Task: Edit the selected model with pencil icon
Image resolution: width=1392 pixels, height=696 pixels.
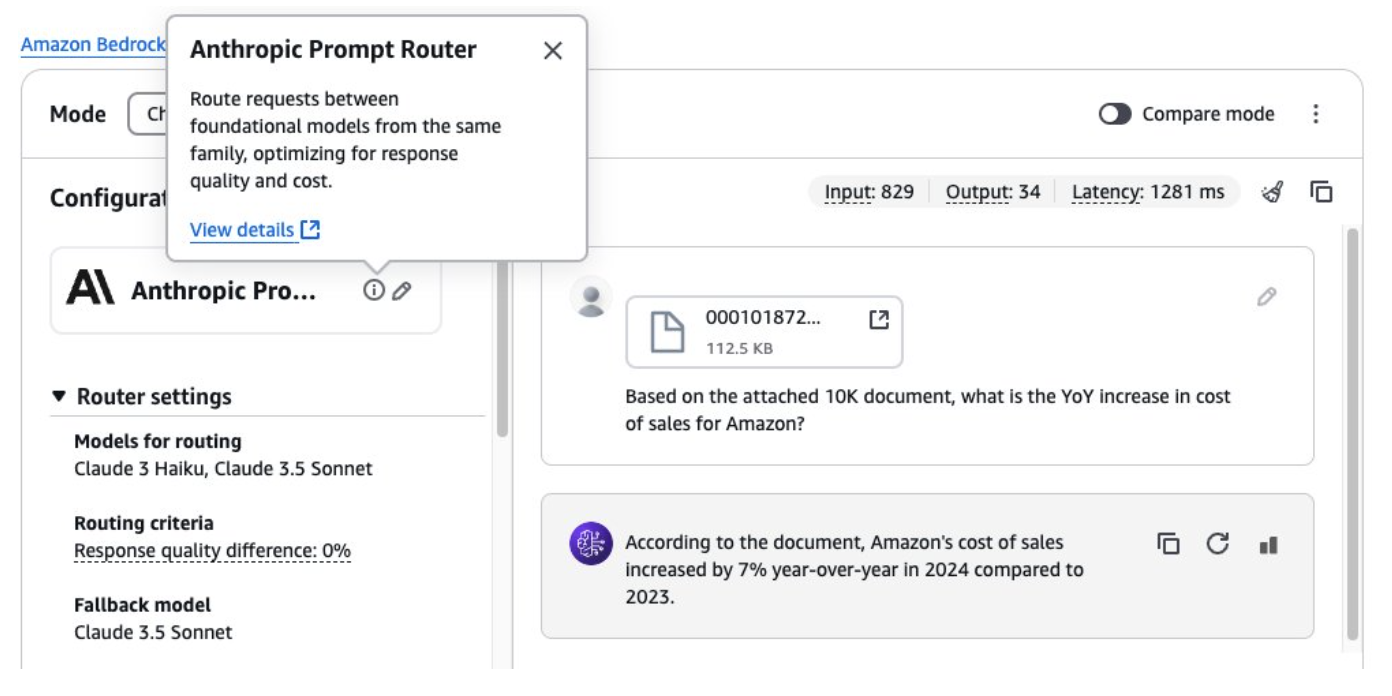Action: tap(402, 291)
